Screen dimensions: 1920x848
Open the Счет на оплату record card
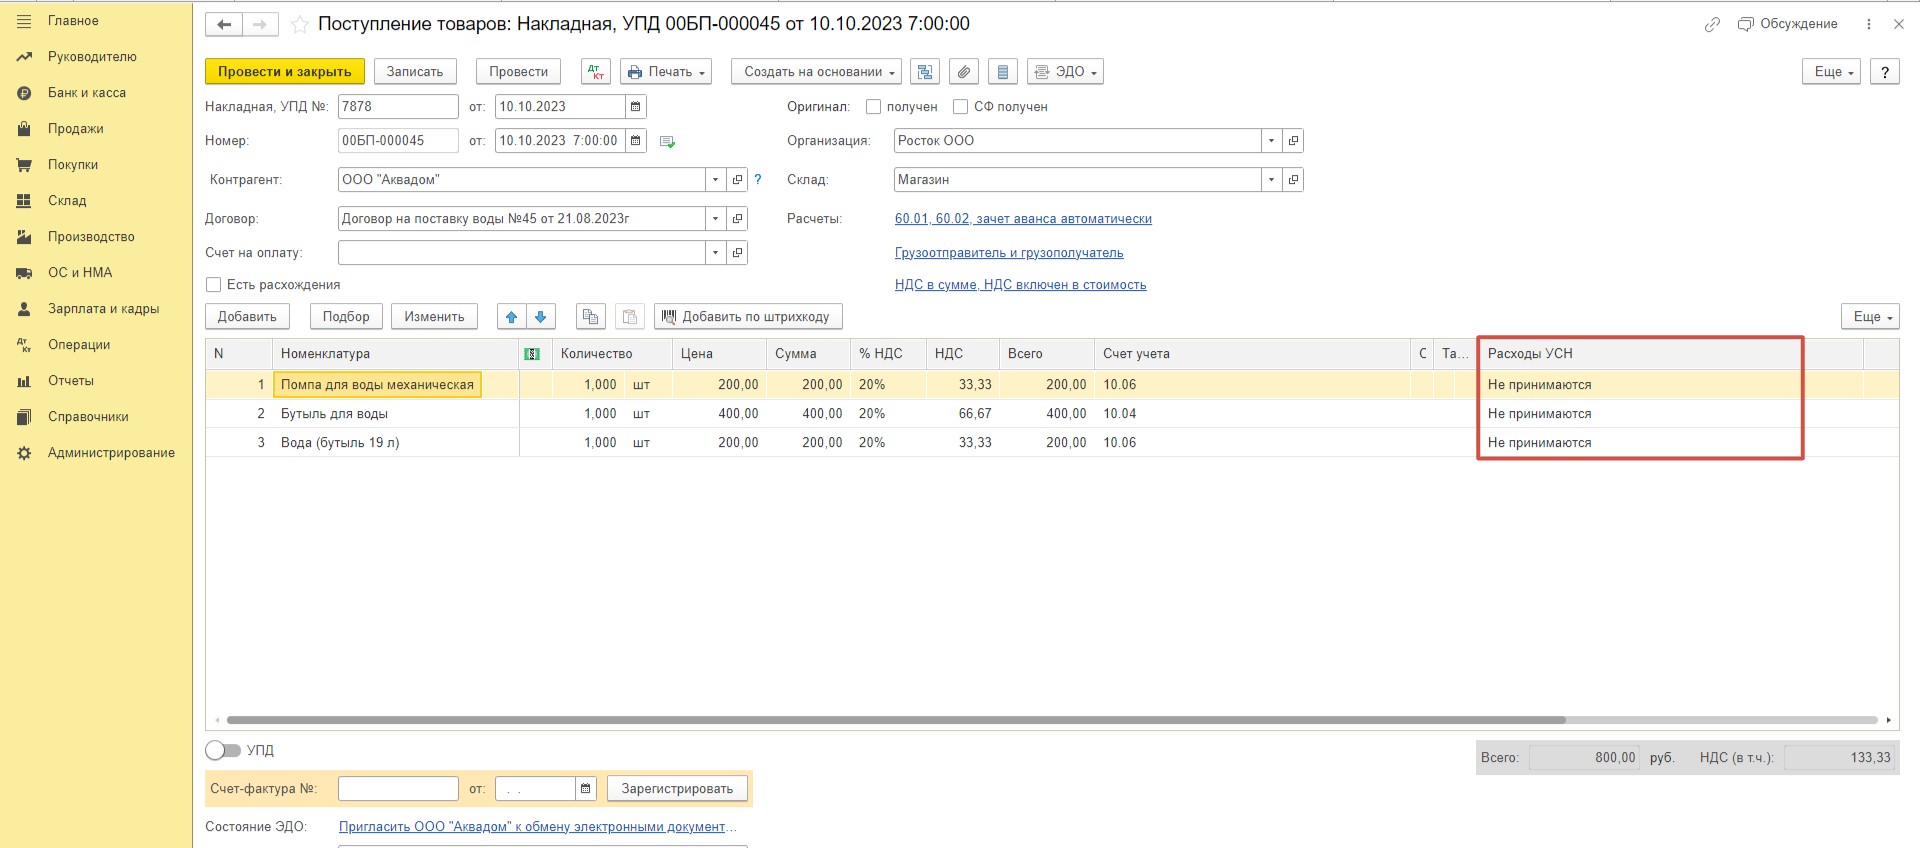[x=737, y=253]
